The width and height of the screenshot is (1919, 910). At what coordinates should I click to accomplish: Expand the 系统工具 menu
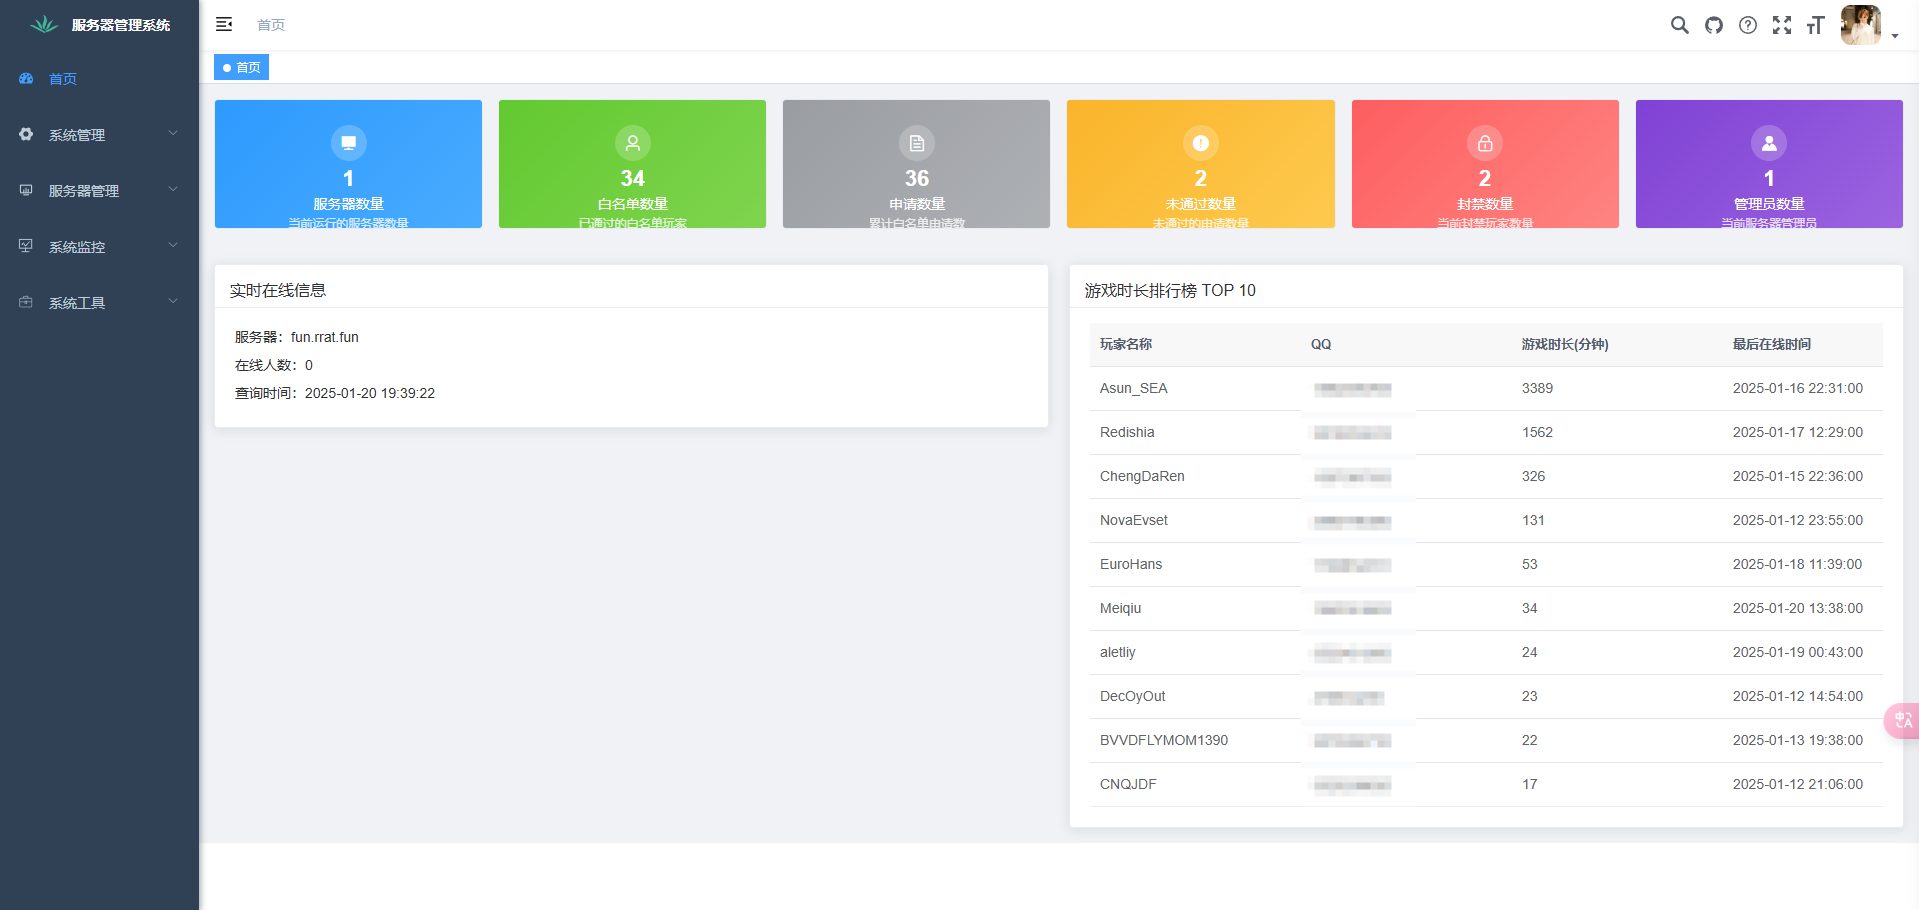[99, 302]
